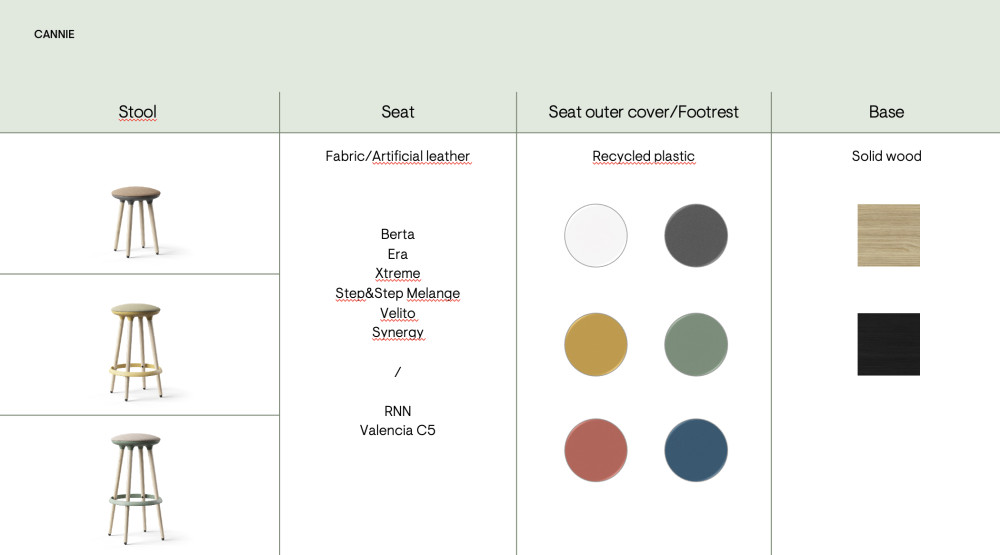1000x555 pixels.
Task: Select the yellow footrest stool image
Action: [x=137, y=348]
